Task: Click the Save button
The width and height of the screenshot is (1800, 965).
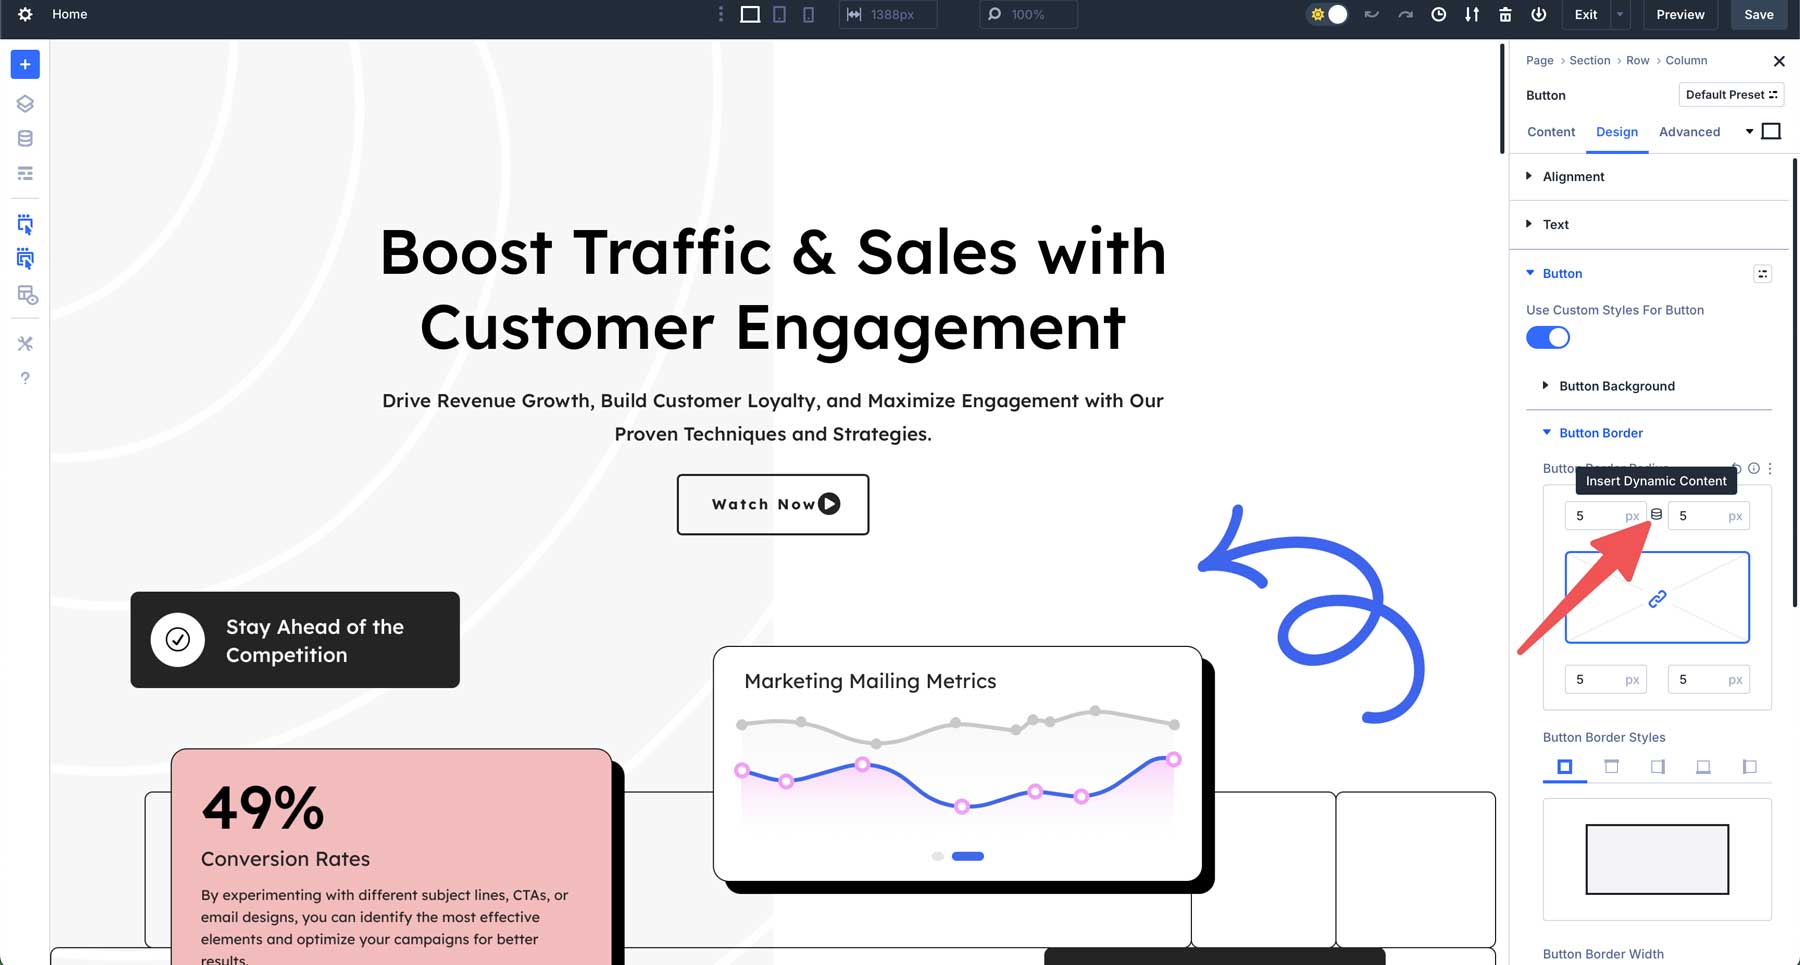Action: [1758, 15]
